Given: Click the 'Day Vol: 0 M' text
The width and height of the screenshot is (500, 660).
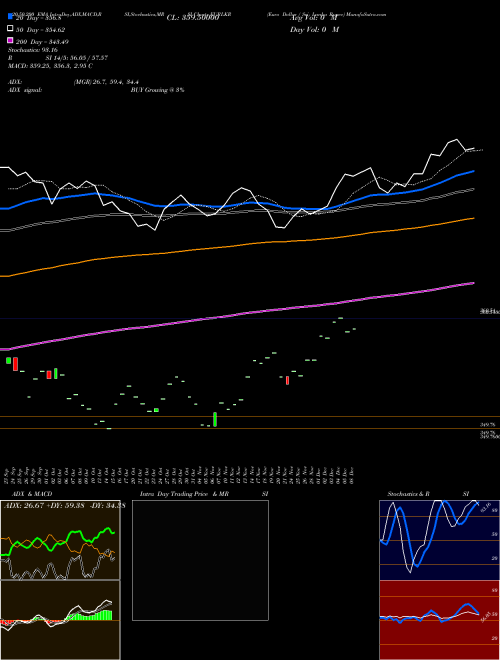Looking at the screenshot, I should (314, 29).
